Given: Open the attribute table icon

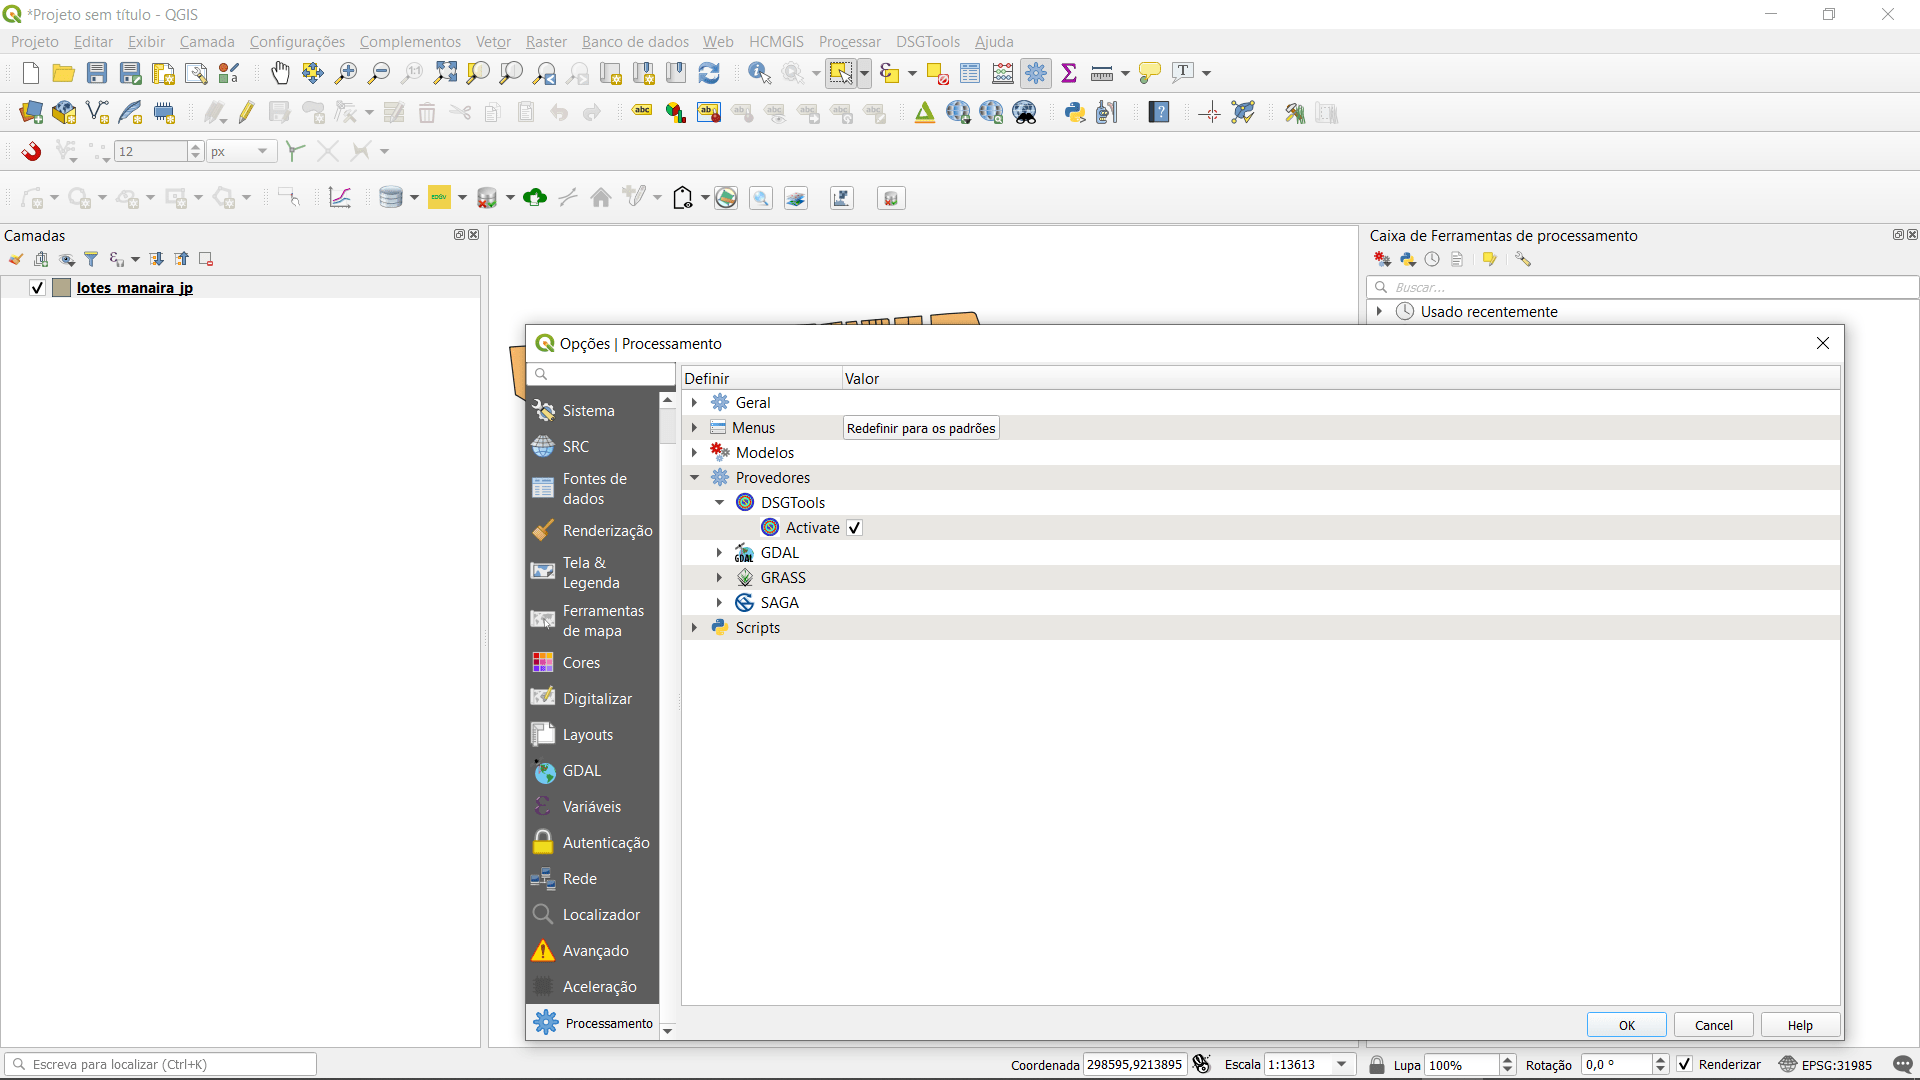Looking at the screenshot, I should (x=970, y=73).
